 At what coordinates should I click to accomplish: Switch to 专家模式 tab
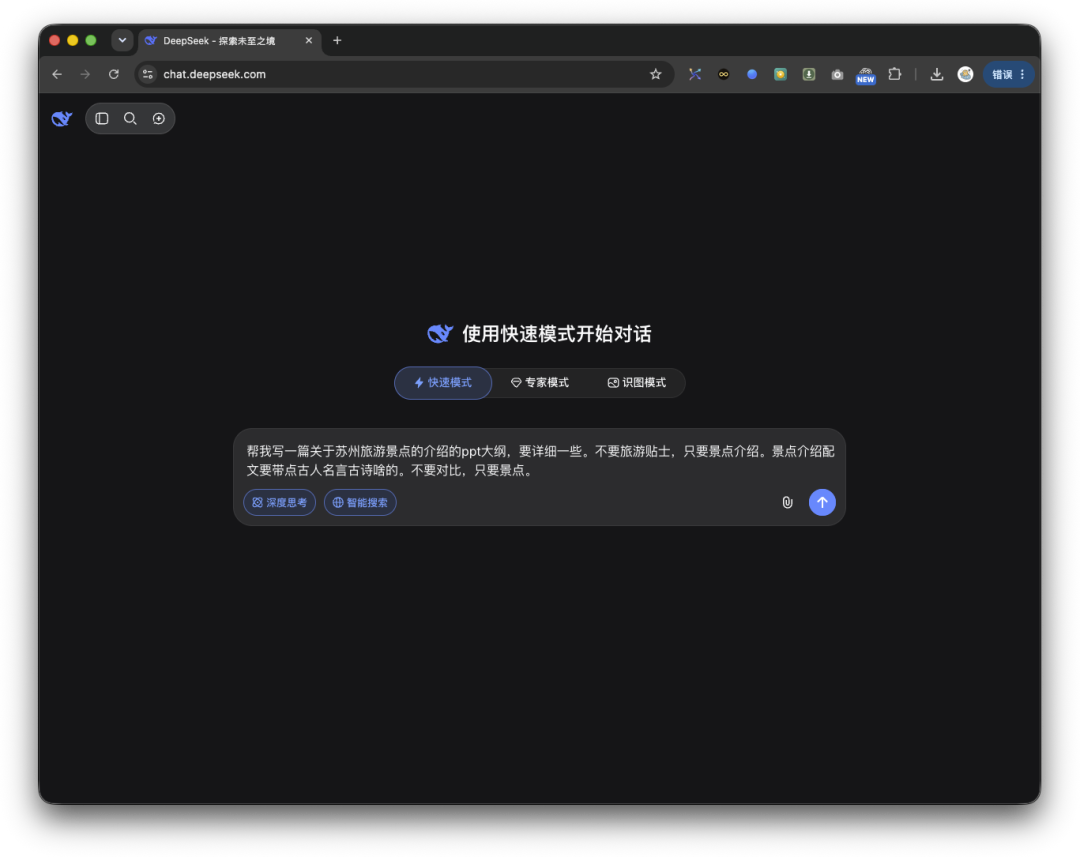(540, 382)
